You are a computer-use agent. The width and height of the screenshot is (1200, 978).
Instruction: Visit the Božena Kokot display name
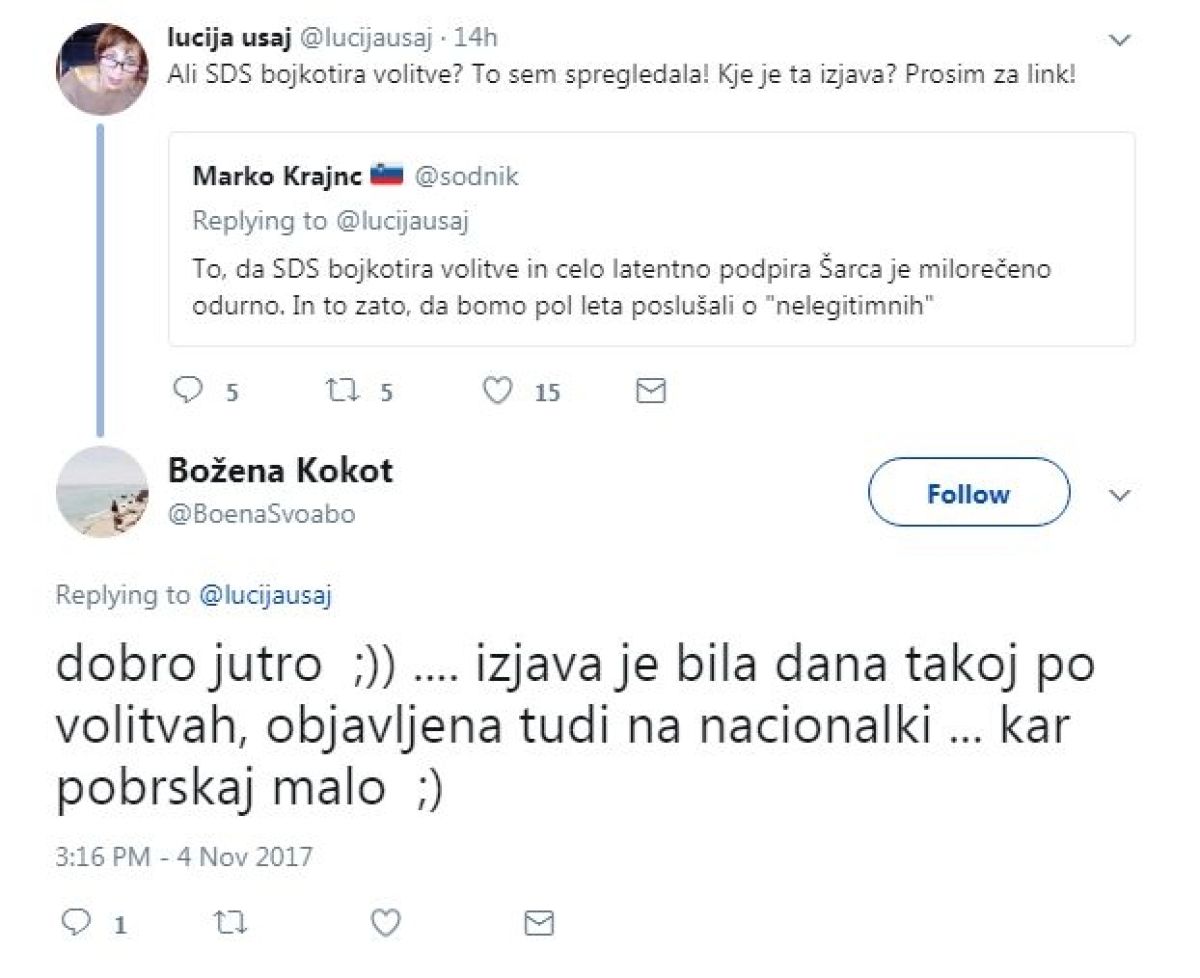(x=279, y=469)
